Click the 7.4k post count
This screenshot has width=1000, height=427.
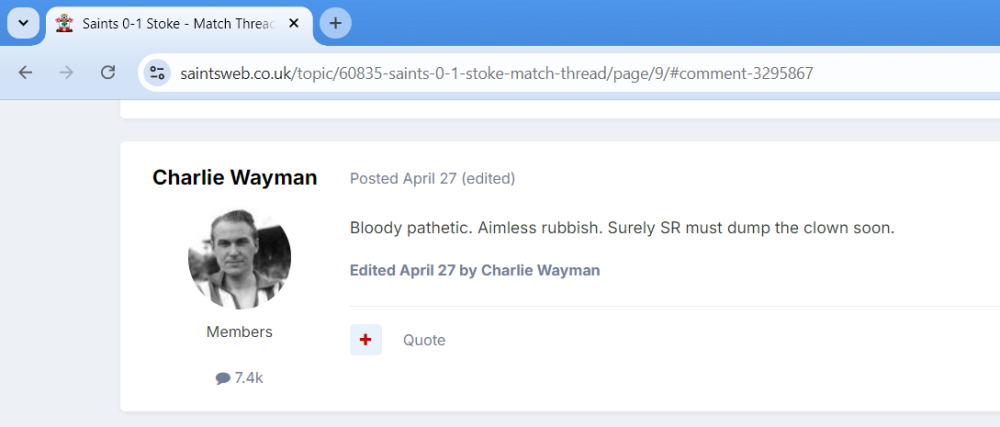point(249,378)
